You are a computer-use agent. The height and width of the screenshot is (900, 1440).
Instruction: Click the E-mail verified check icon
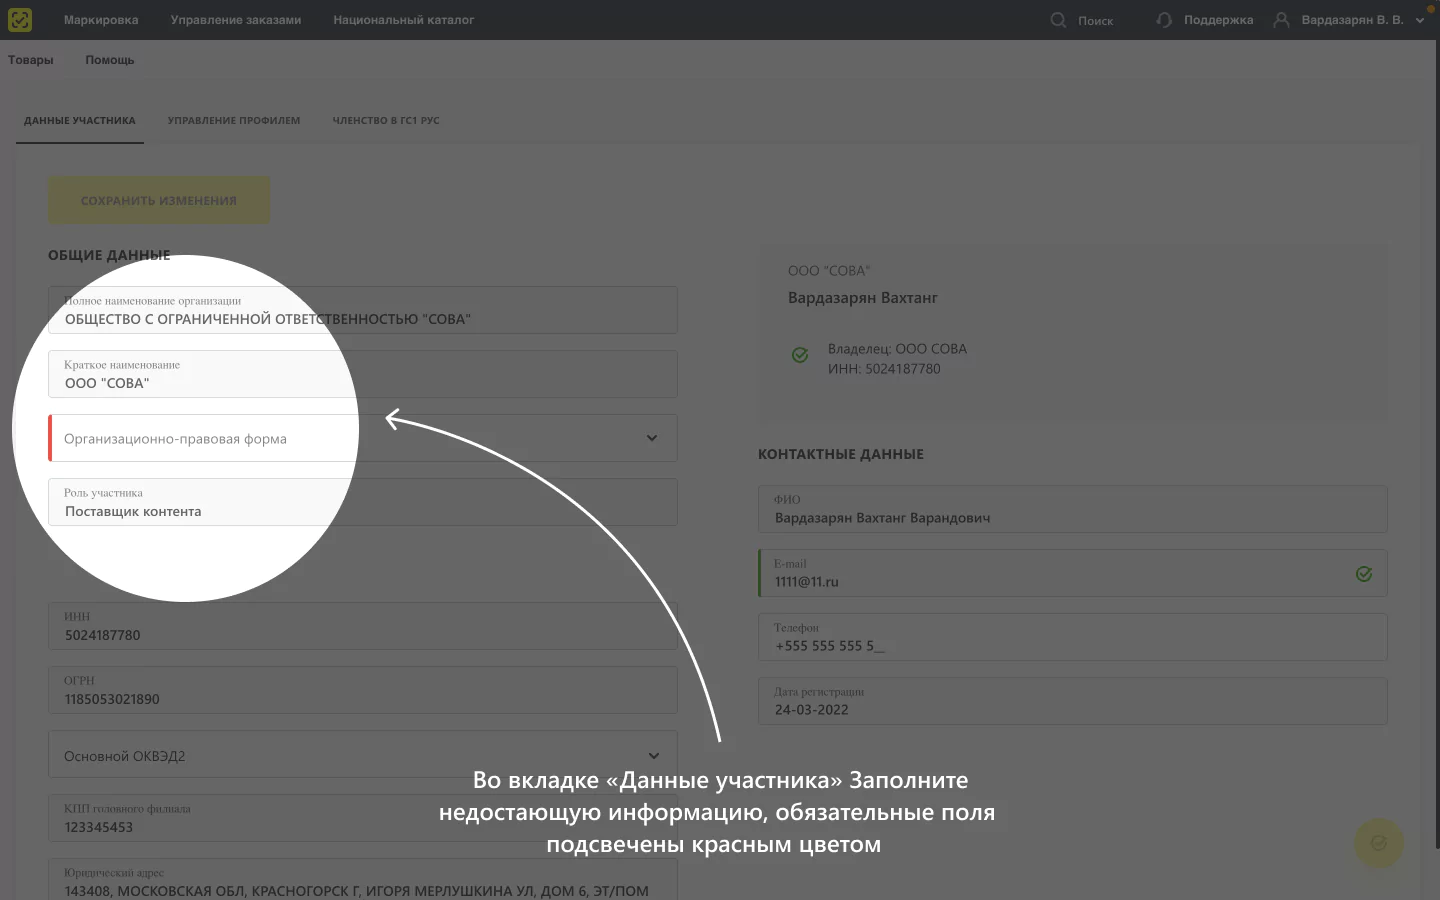coord(1364,574)
